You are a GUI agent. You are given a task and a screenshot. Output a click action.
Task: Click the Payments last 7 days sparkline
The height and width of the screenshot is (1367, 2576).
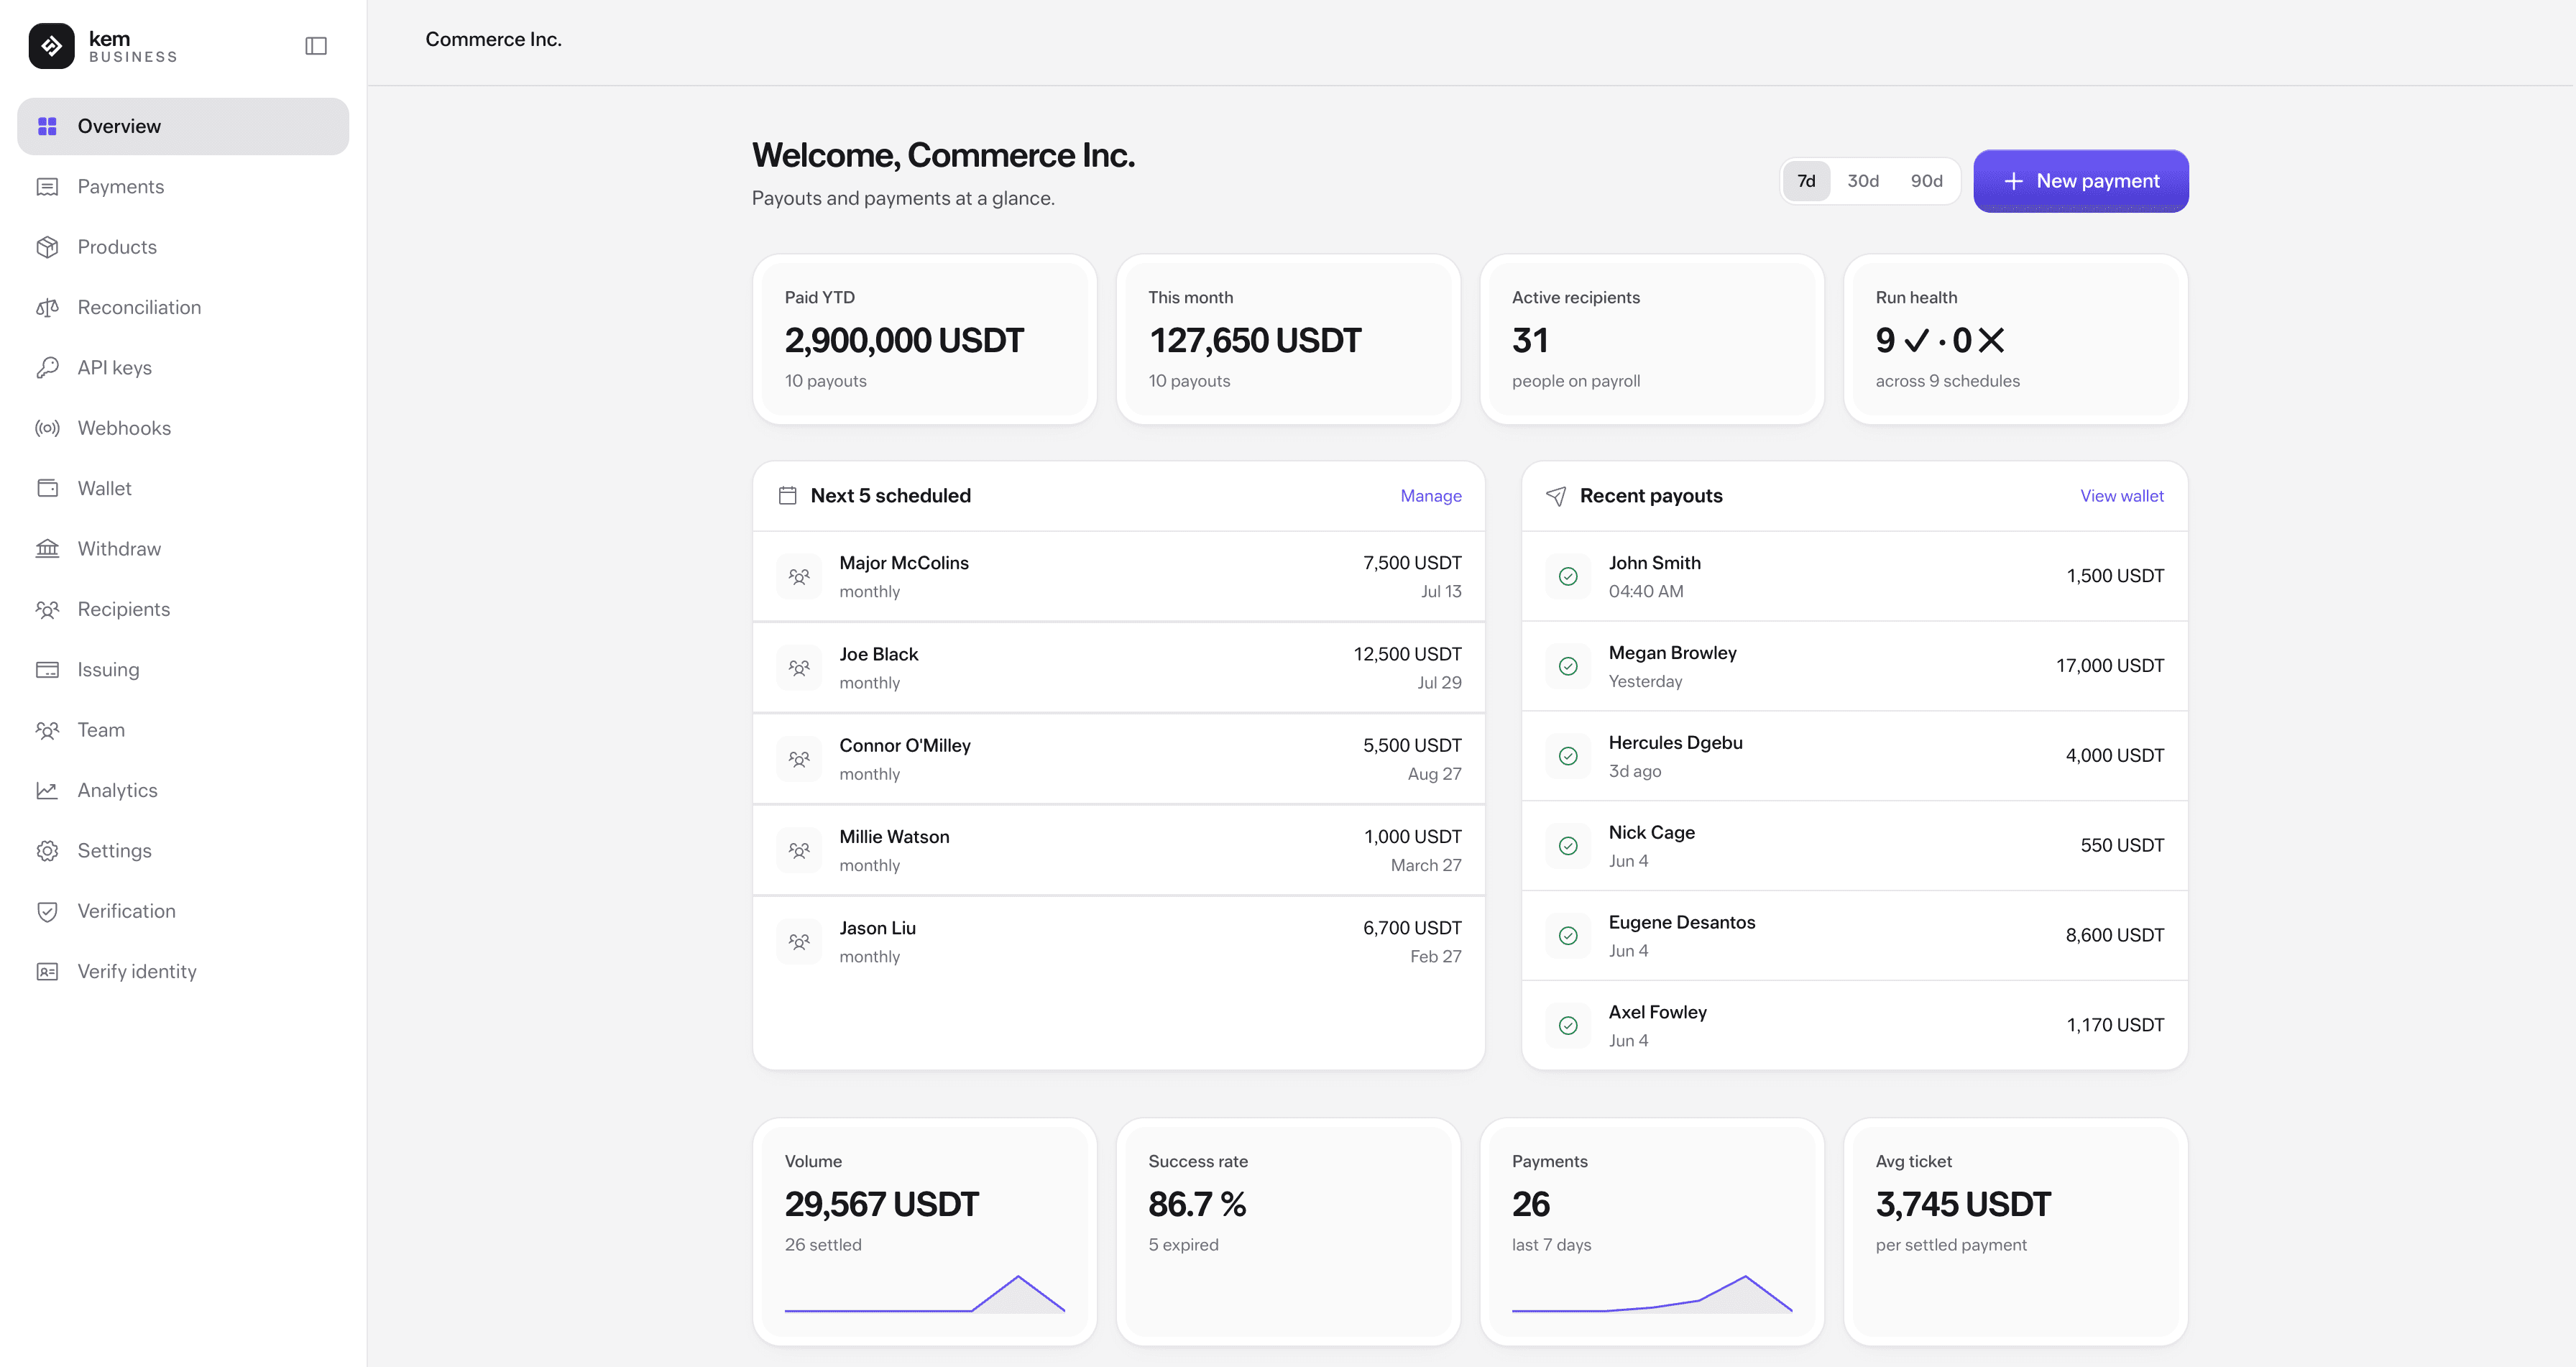pos(1652,1294)
